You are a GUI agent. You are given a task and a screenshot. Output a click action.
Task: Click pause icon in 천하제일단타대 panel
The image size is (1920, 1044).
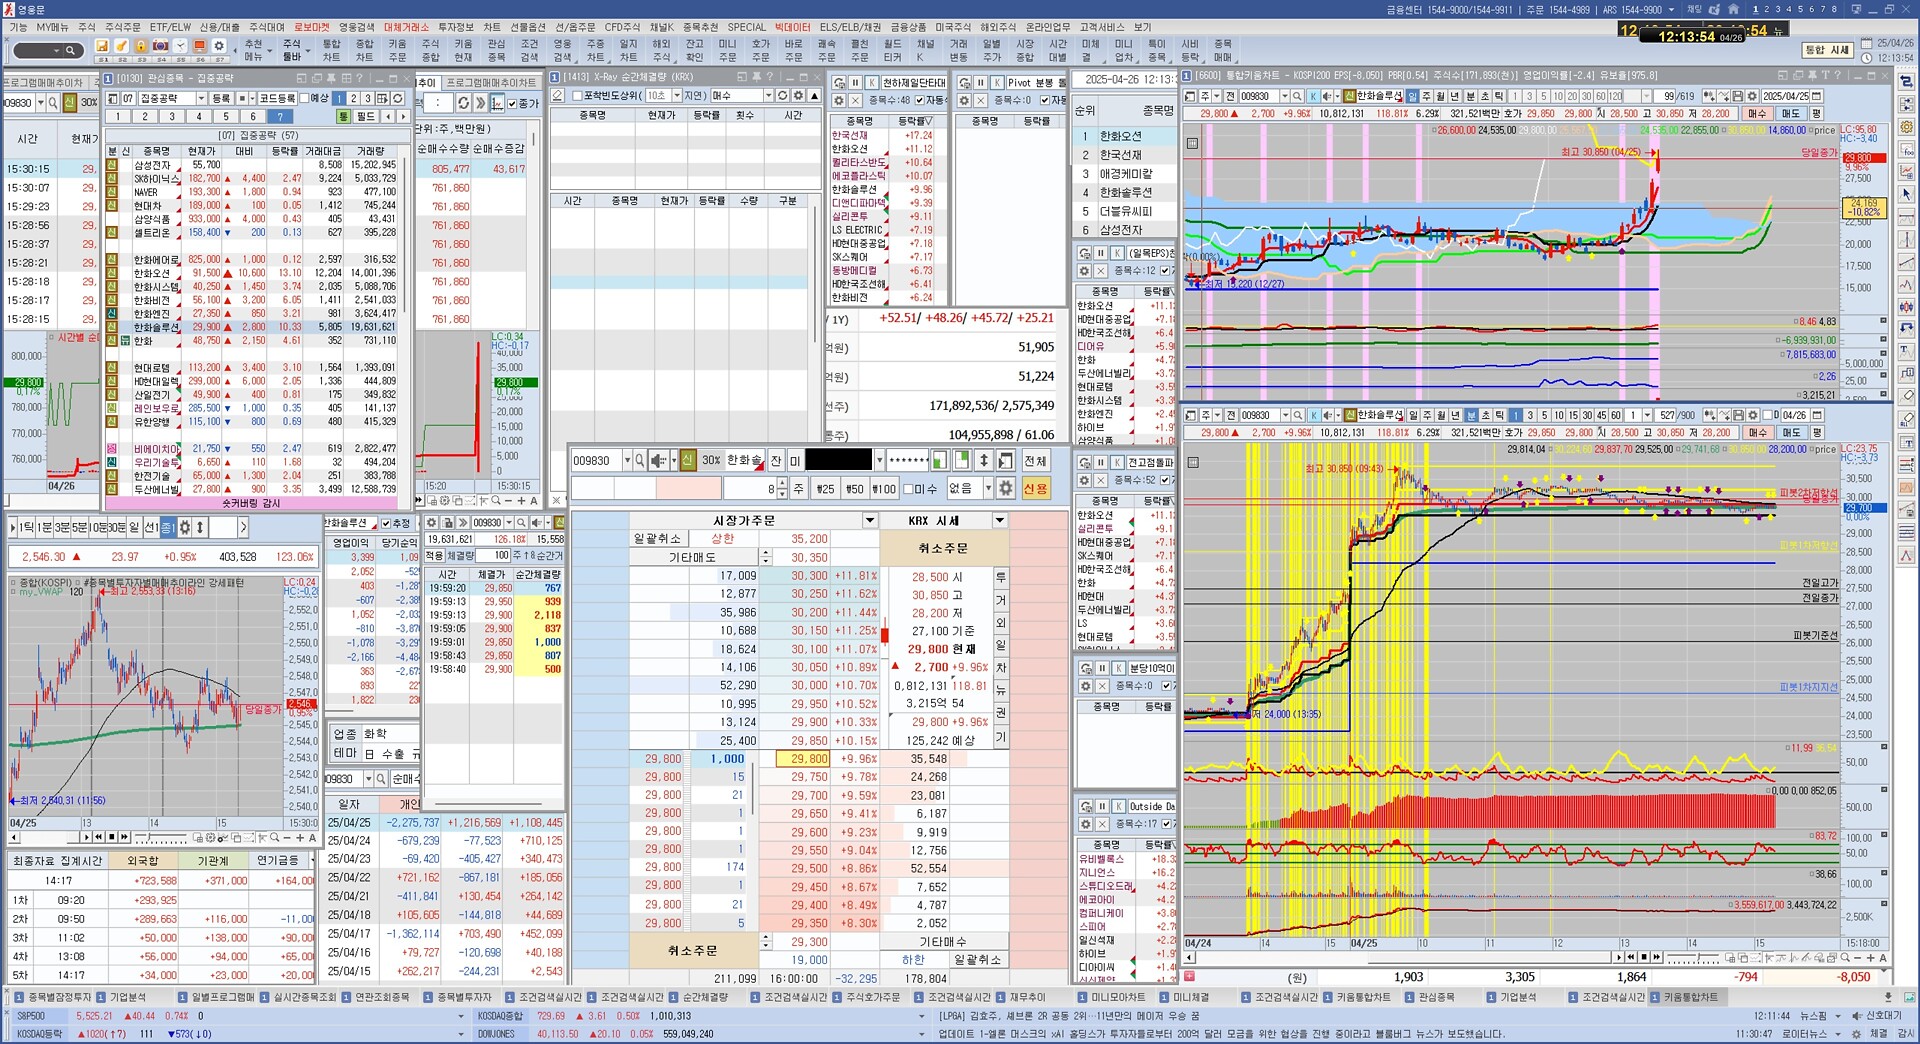pos(856,83)
